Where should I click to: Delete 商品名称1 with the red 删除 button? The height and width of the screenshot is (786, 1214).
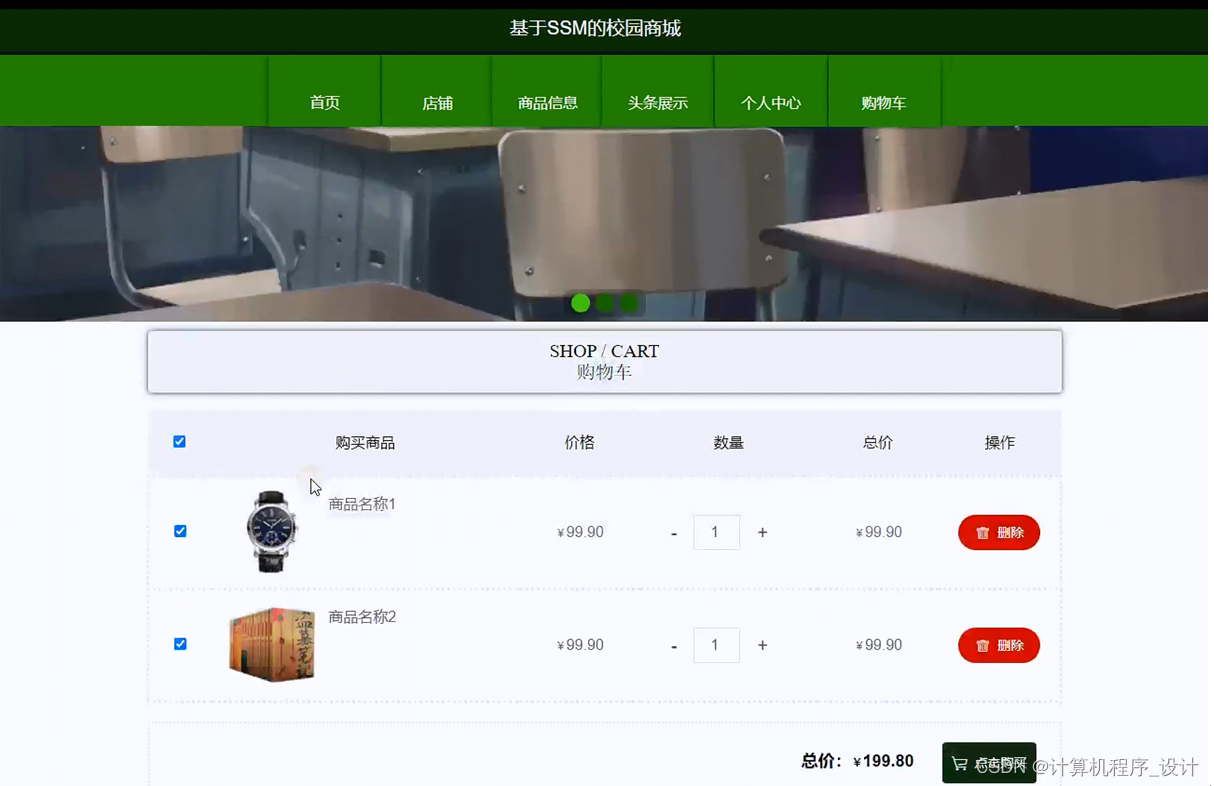point(999,533)
